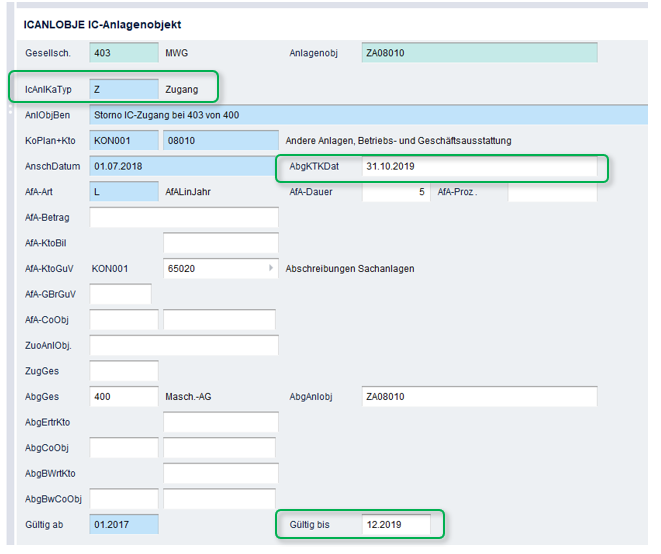
Task: Click the AfA-Dauer field showing 5
Action: [396, 192]
